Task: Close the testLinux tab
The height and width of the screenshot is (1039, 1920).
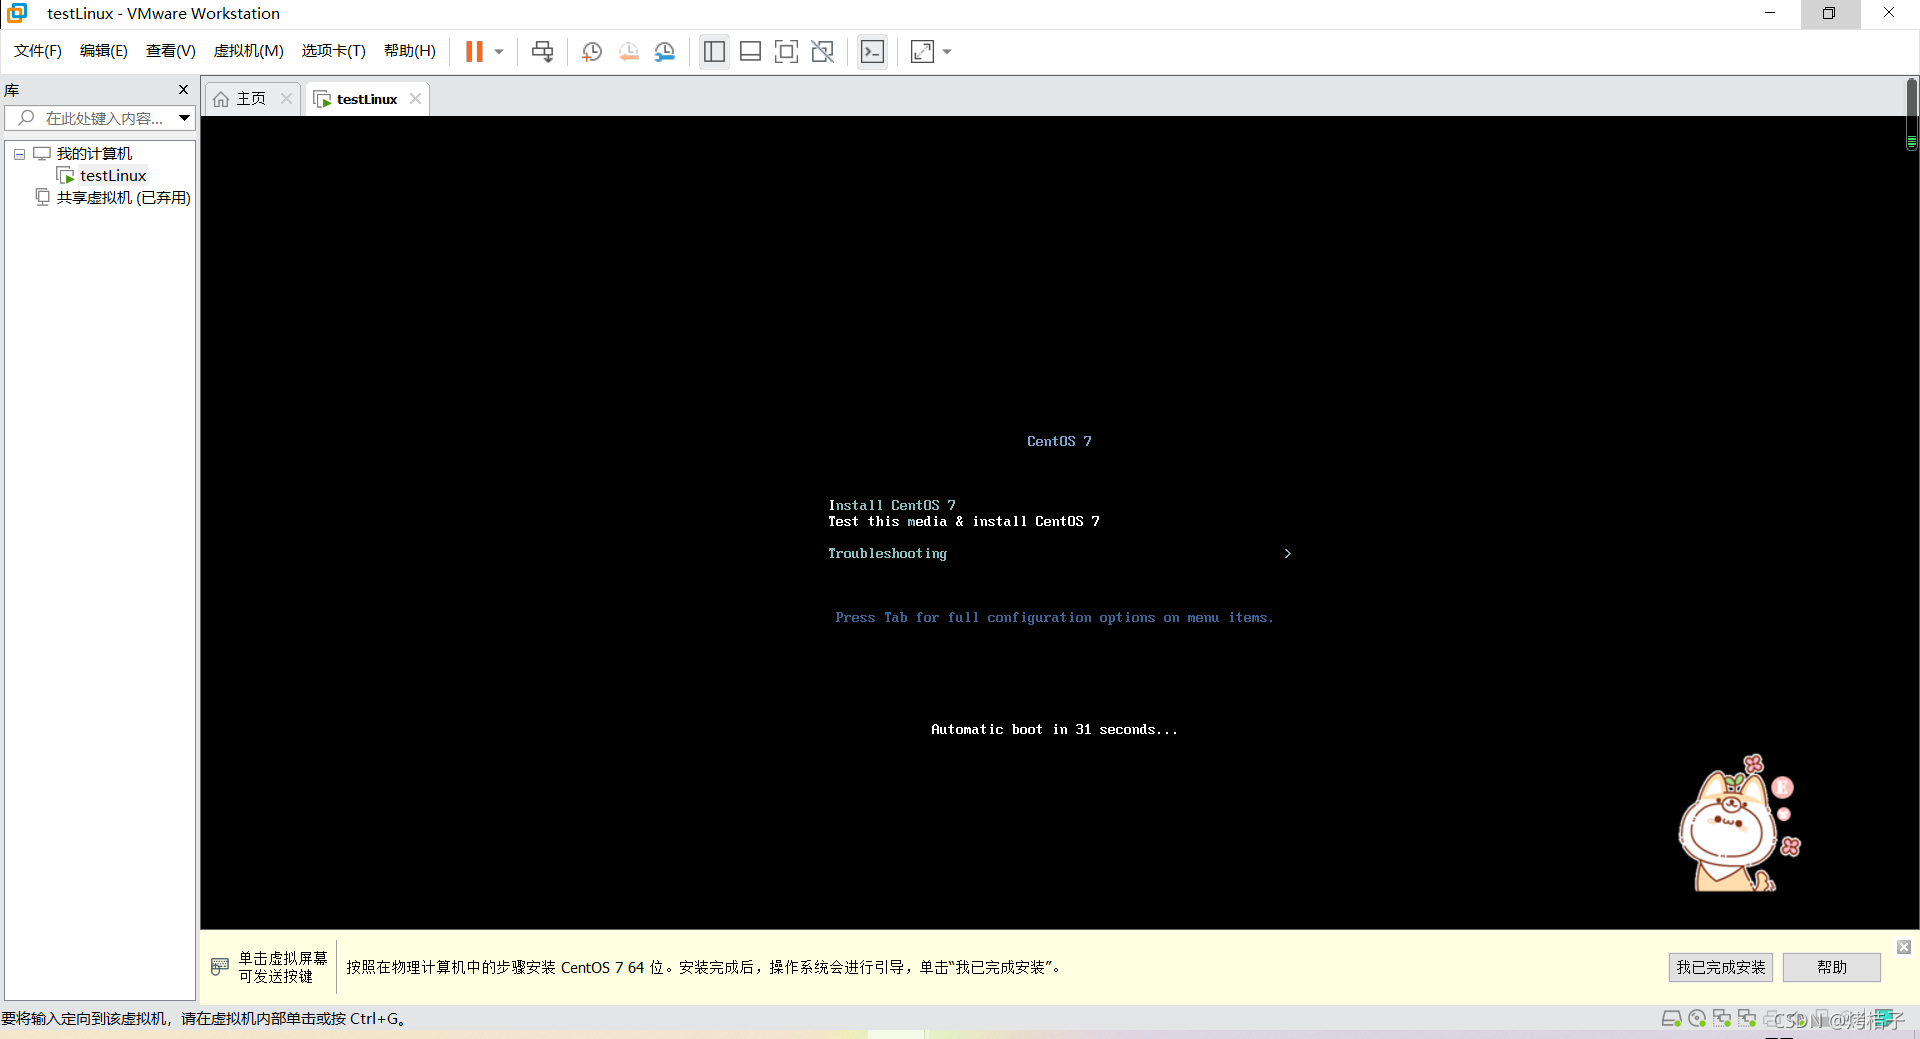Action: point(415,98)
